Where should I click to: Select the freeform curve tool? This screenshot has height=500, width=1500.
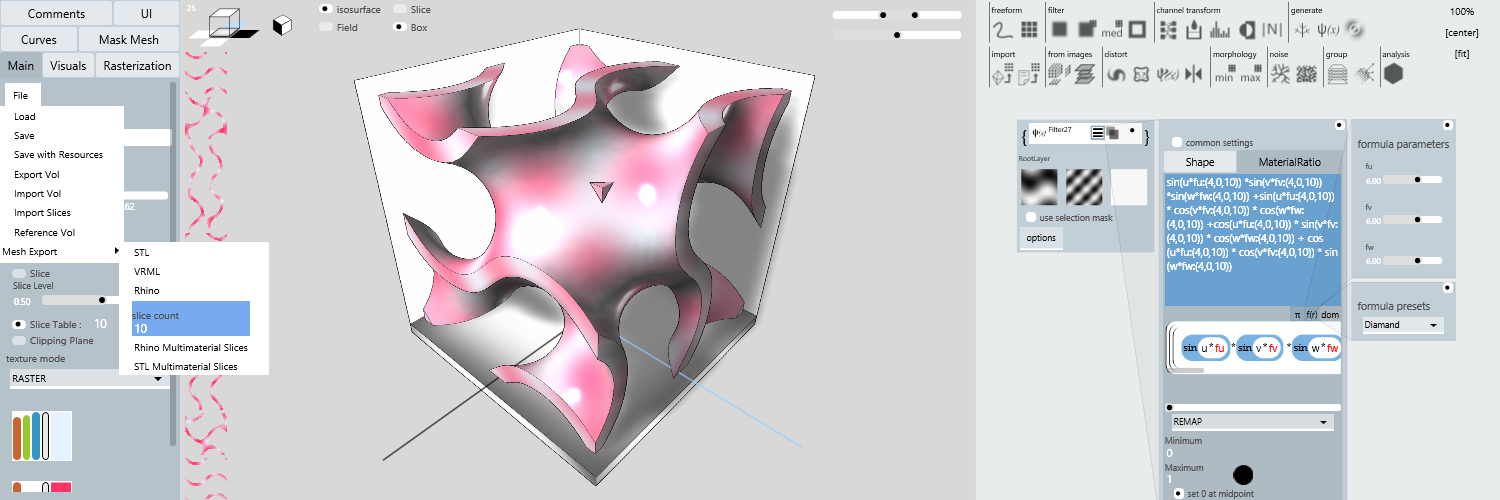1002,29
